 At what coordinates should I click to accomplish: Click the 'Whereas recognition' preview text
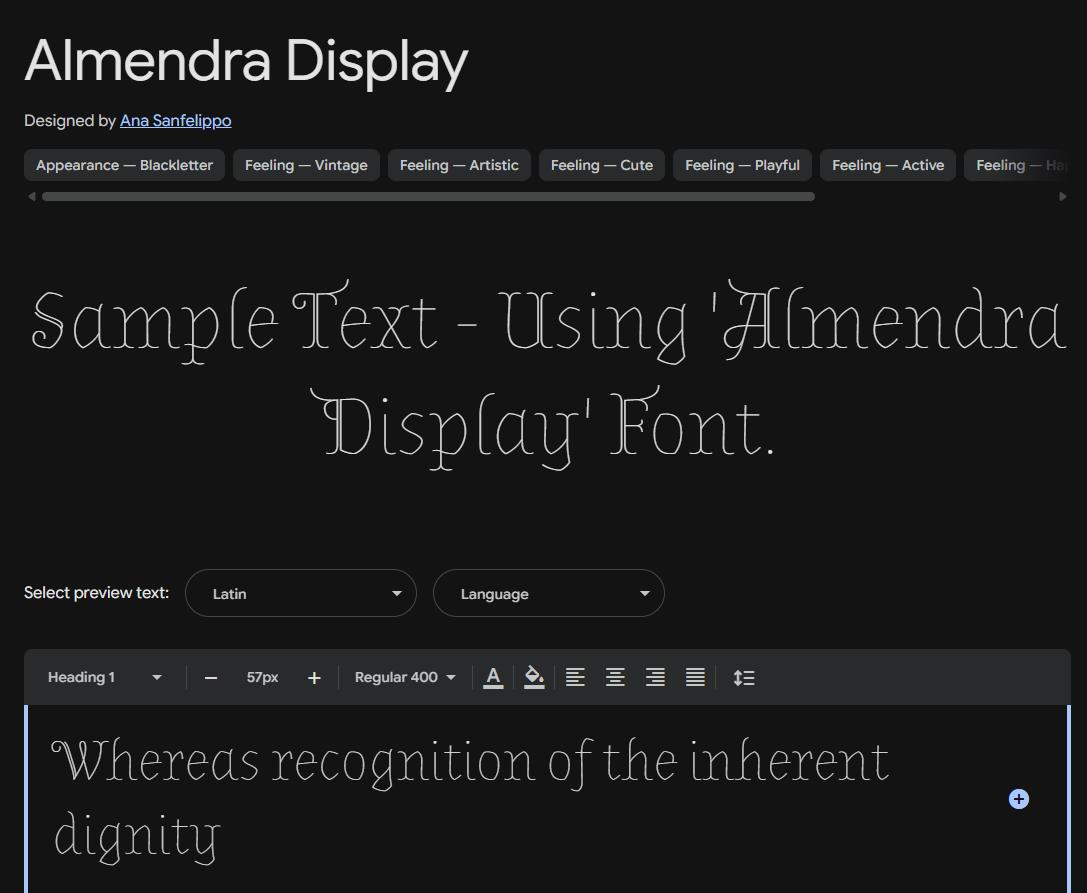pyautogui.click(x=470, y=799)
